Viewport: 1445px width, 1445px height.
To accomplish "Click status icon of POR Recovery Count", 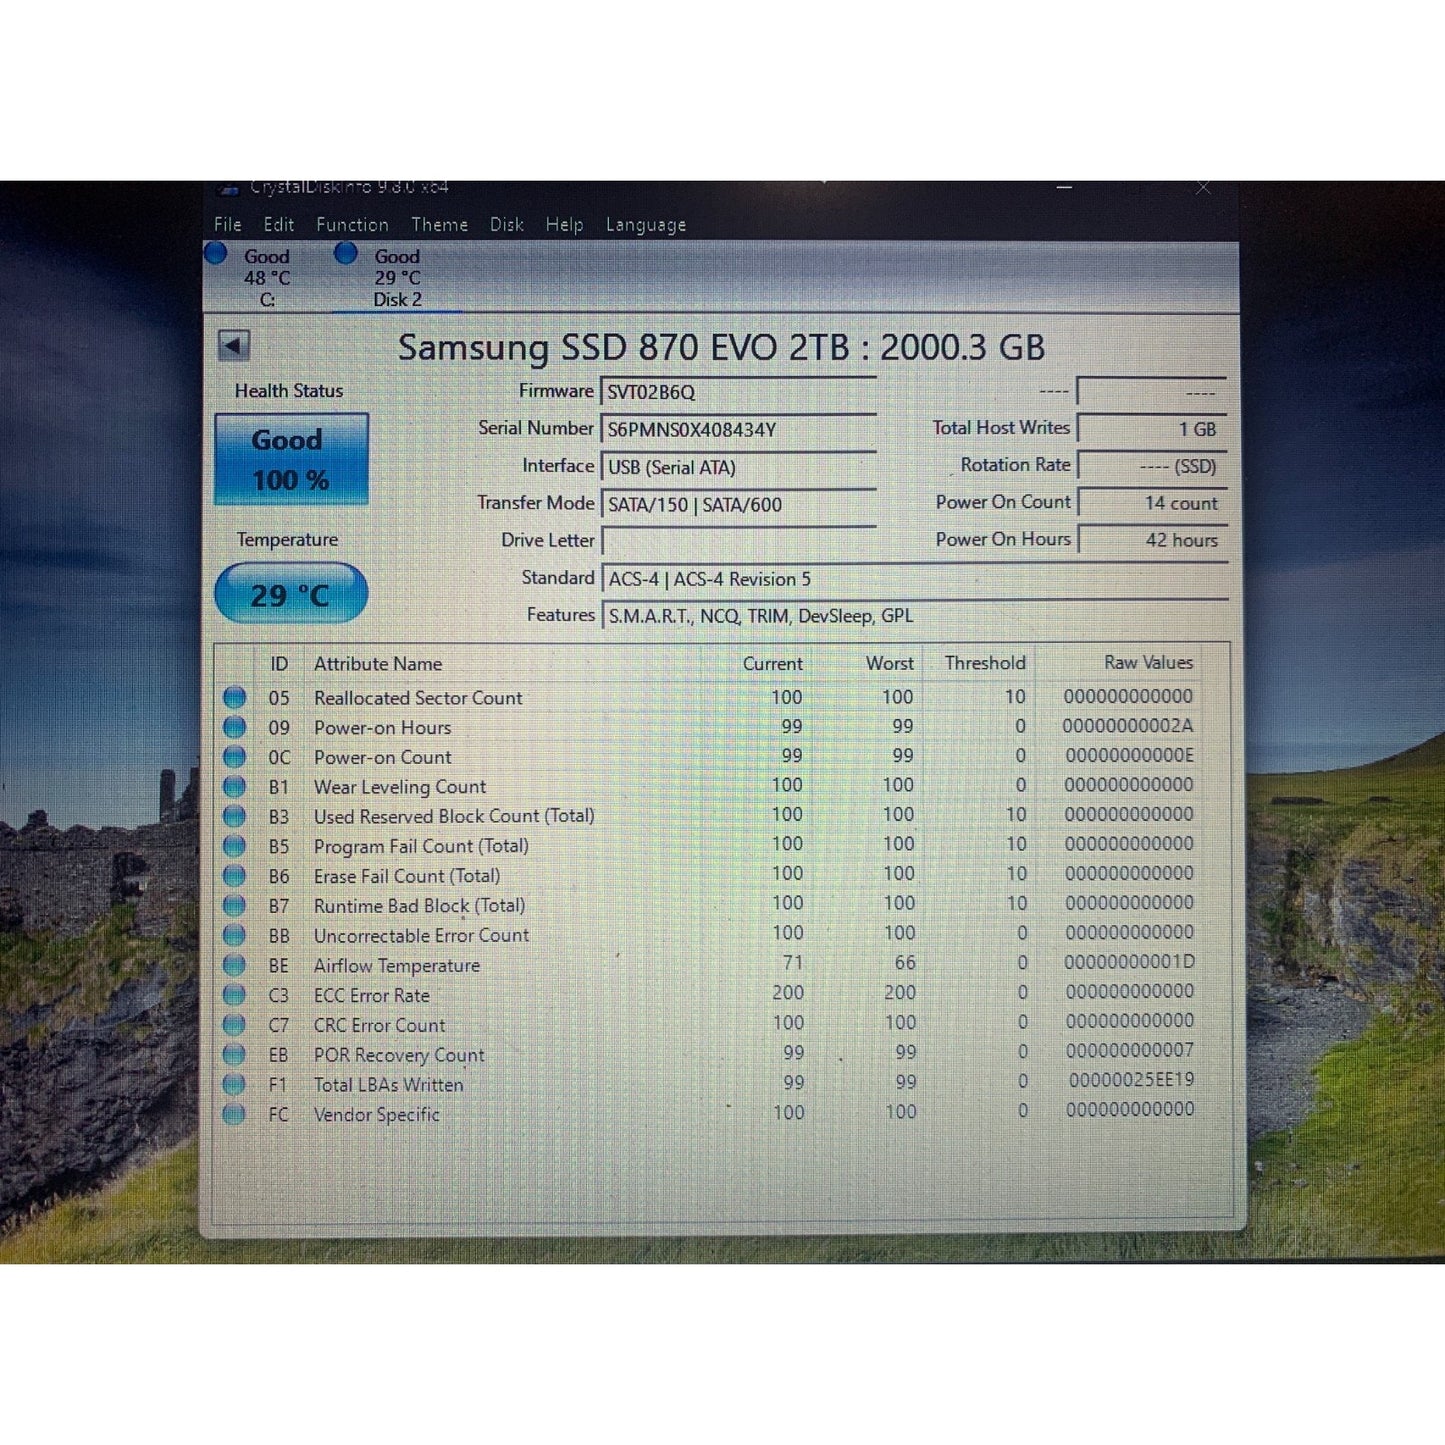I will [235, 1054].
